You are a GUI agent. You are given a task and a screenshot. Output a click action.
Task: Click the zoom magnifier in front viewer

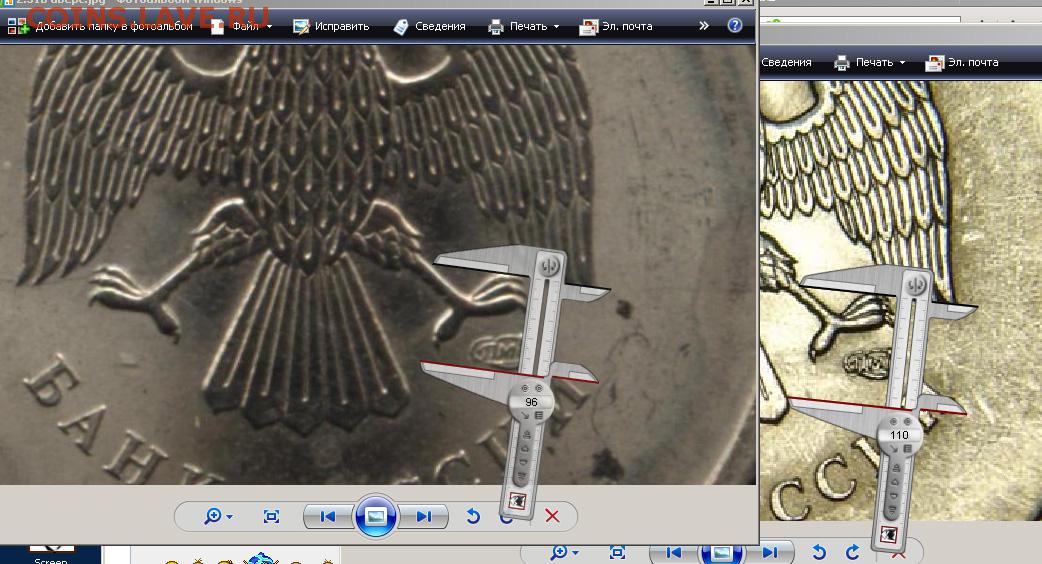[x=213, y=516]
